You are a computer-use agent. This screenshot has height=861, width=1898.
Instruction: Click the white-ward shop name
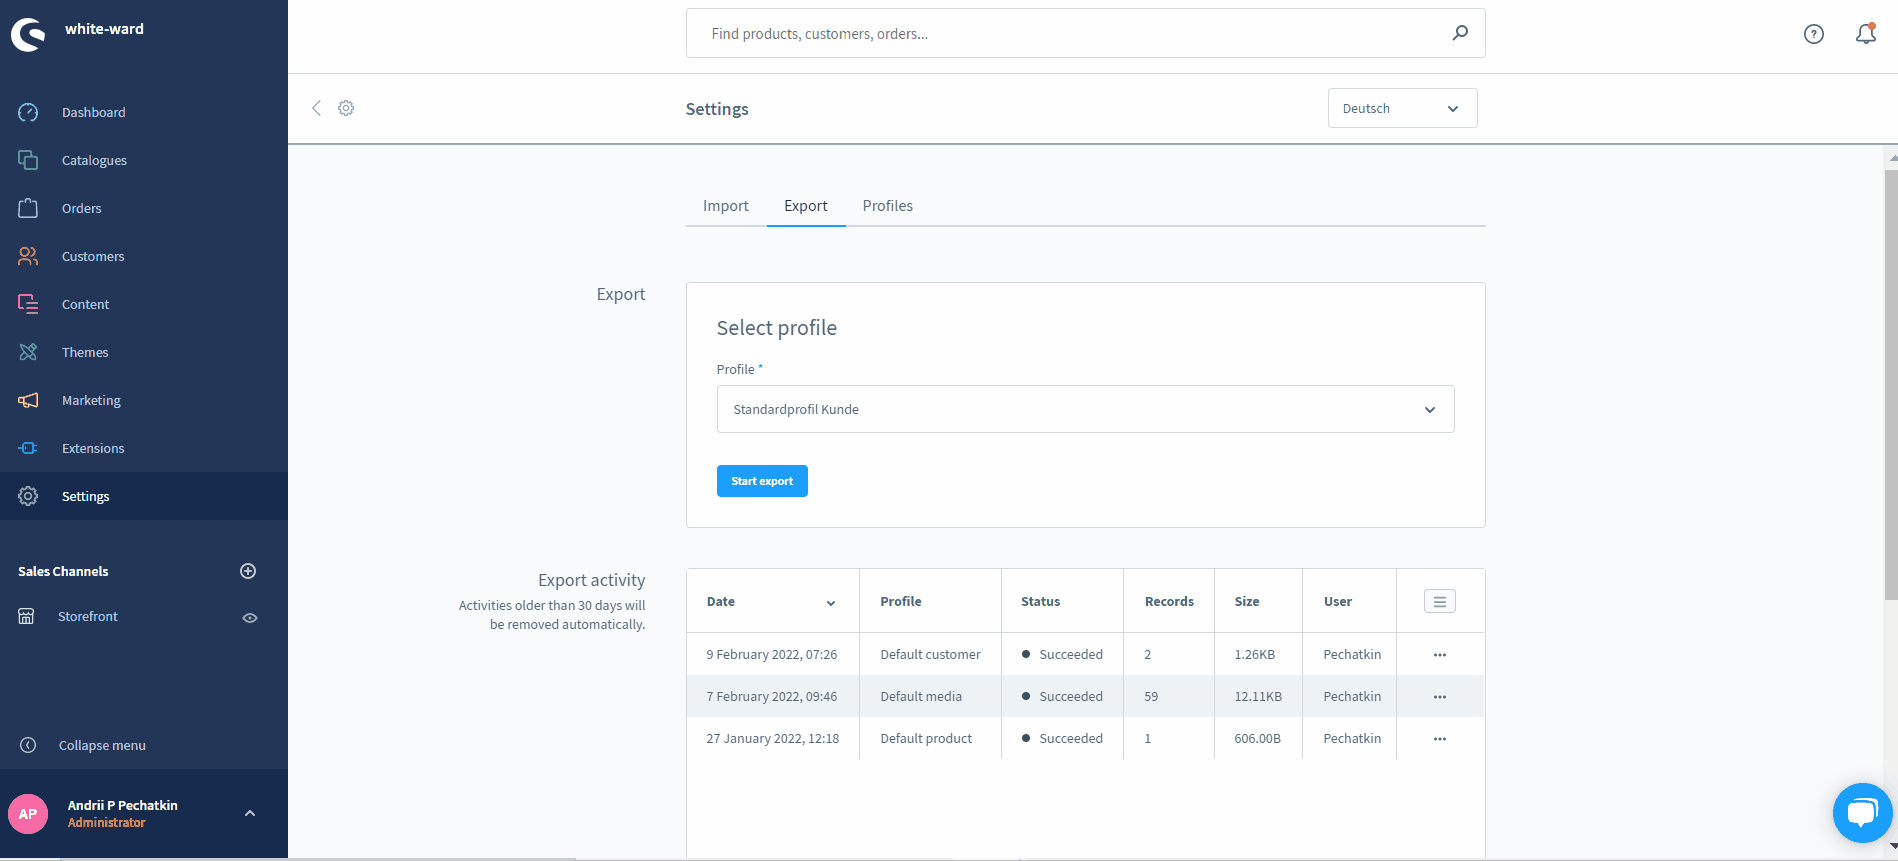[104, 29]
